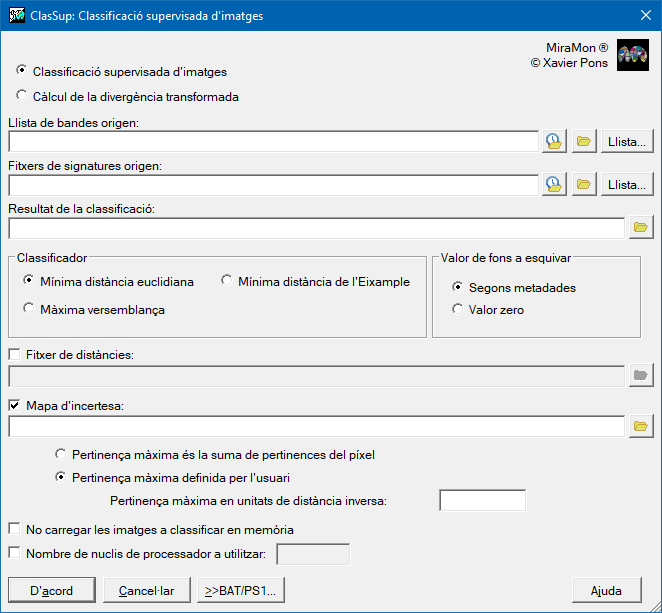This screenshot has width=662, height=613.
Task: Click Llista... button for signature files
Action: [627, 185]
